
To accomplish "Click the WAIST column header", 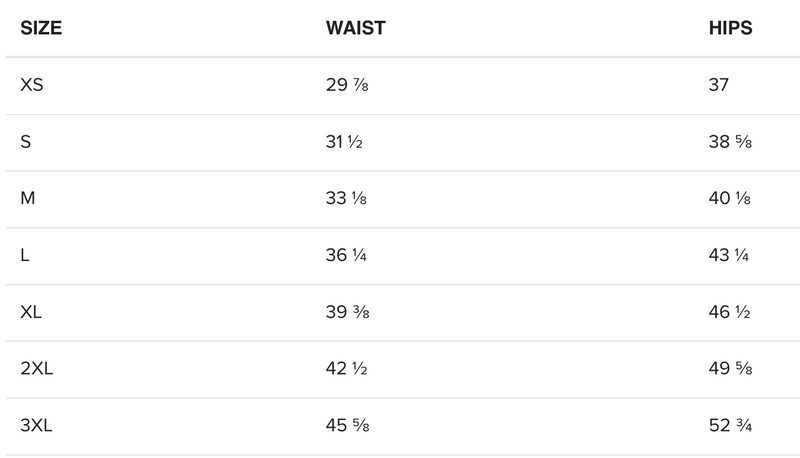I will click(355, 28).
